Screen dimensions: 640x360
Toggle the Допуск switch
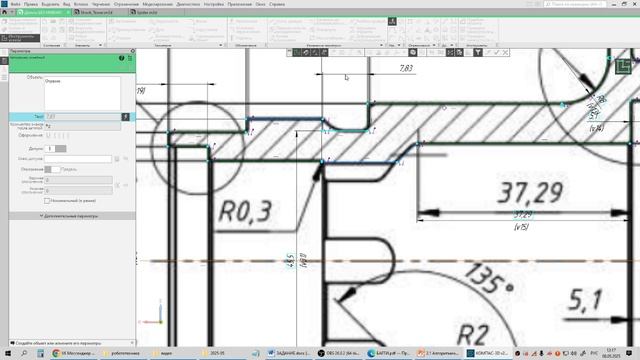point(55,149)
